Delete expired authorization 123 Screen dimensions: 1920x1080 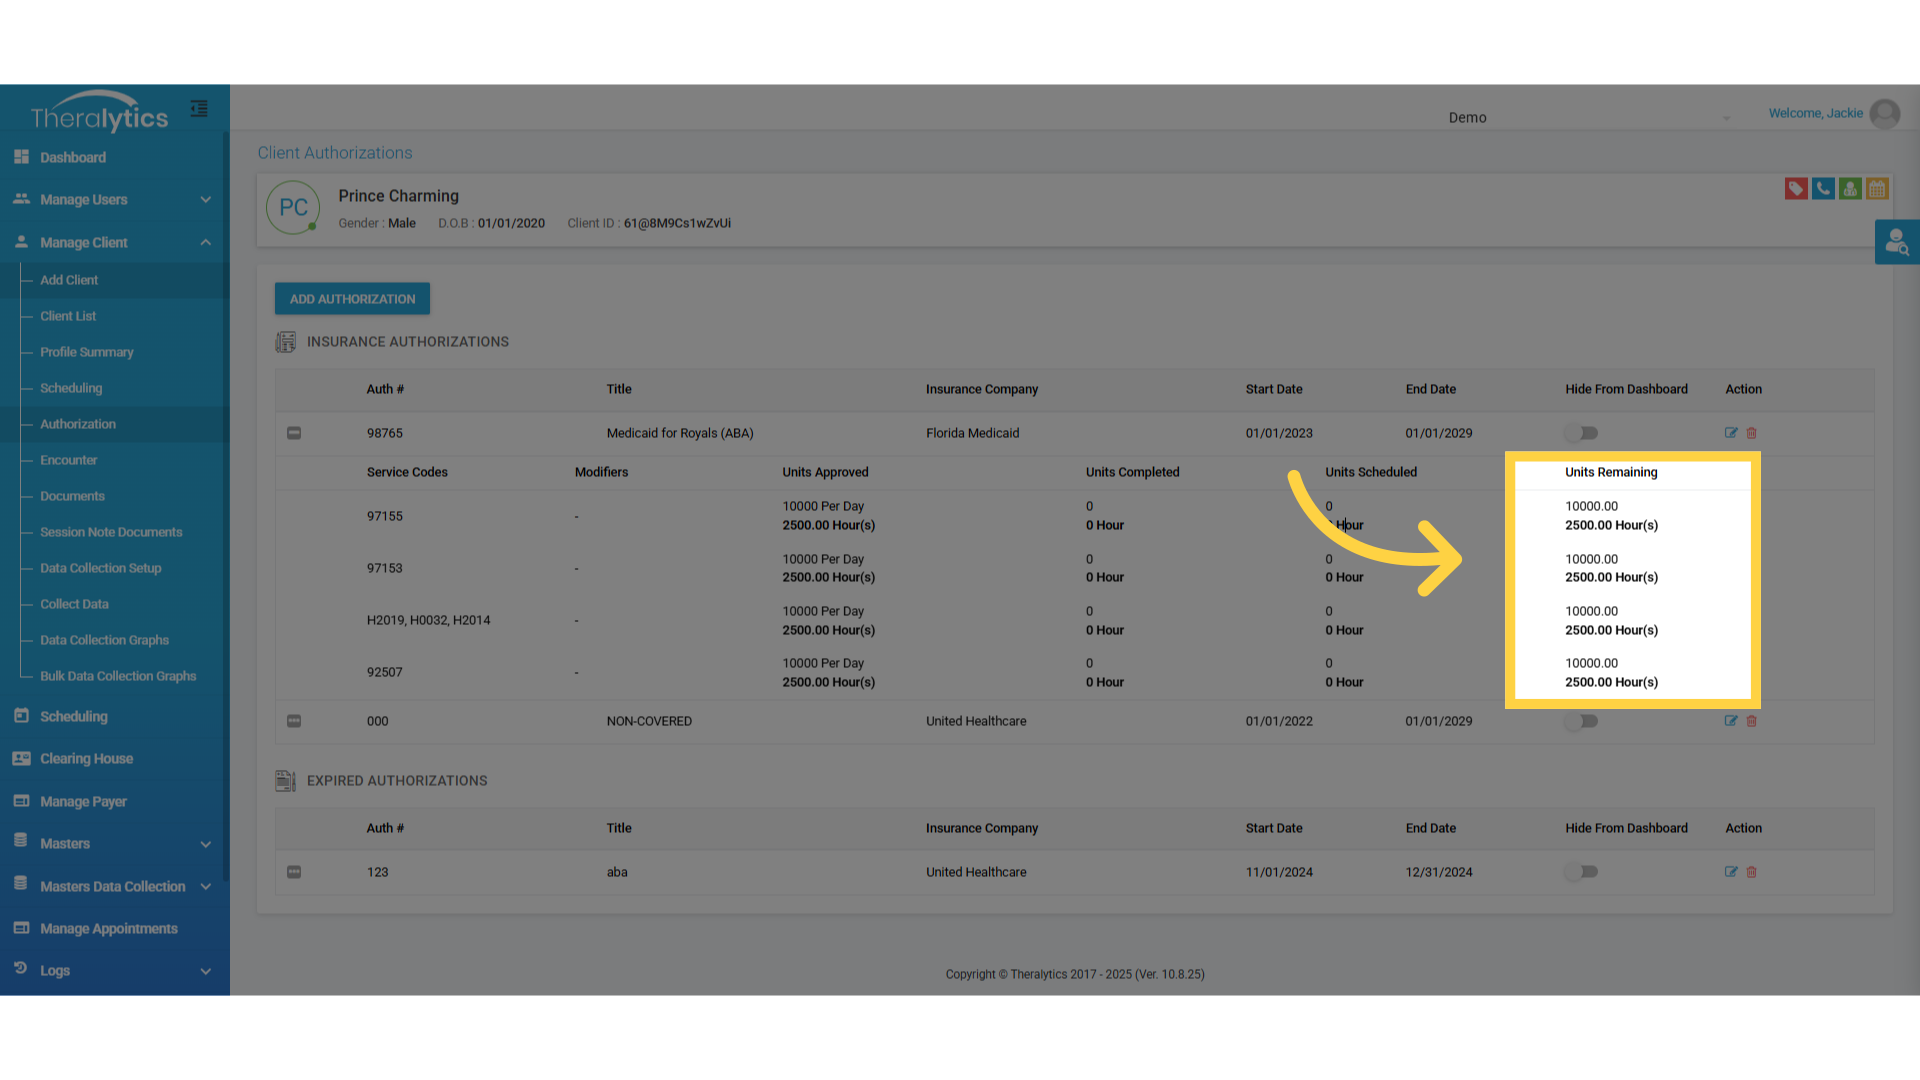pyautogui.click(x=1752, y=872)
